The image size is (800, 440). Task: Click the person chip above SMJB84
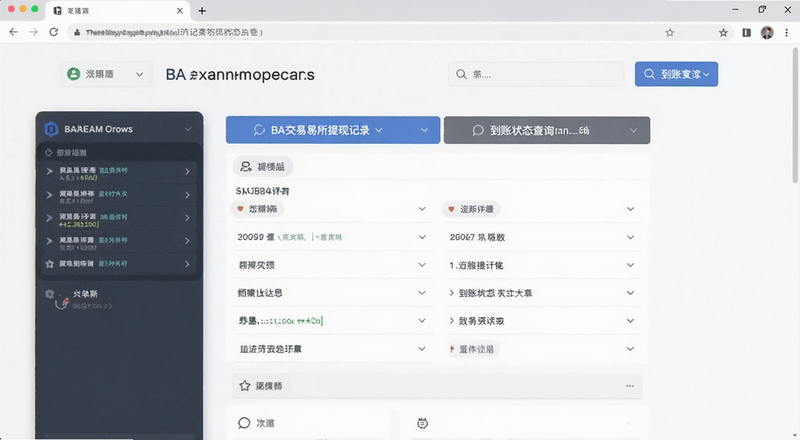[x=263, y=166]
